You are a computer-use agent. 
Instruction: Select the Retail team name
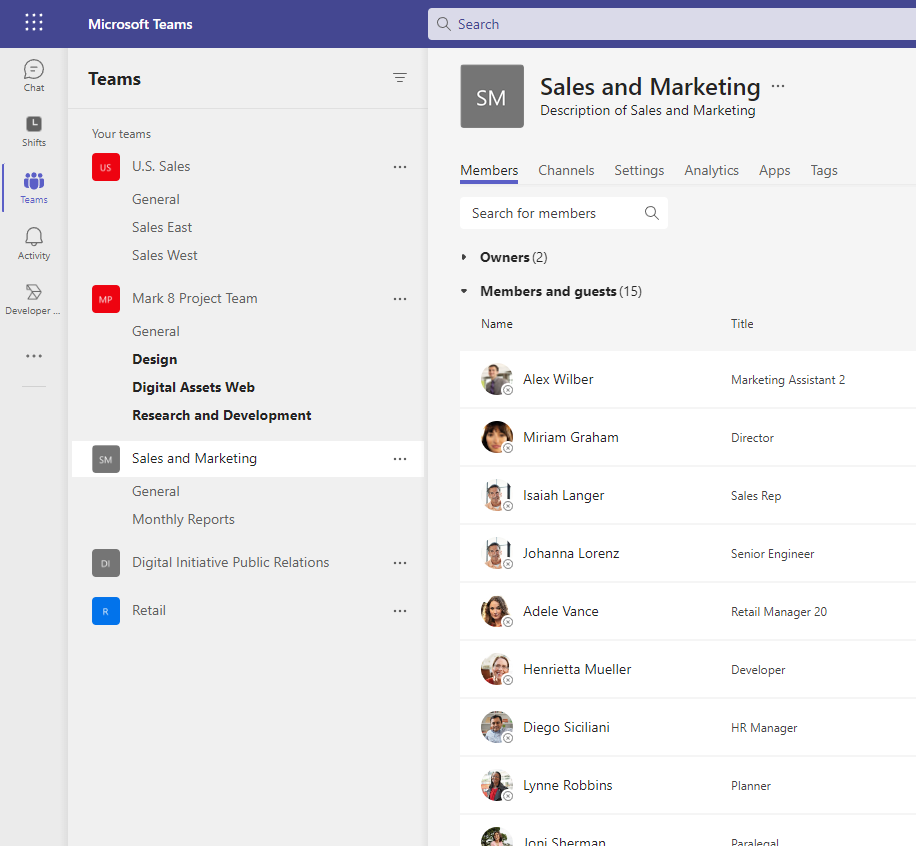(149, 611)
